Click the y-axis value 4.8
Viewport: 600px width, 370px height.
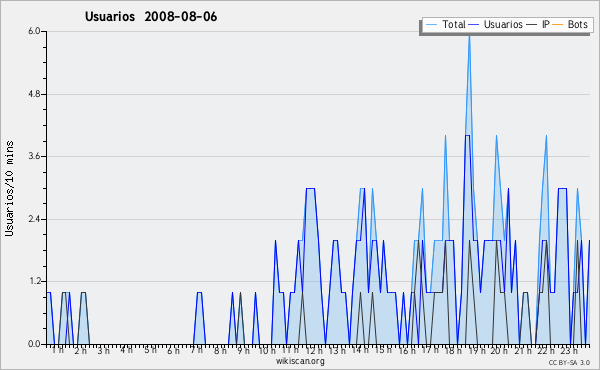[34, 94]
